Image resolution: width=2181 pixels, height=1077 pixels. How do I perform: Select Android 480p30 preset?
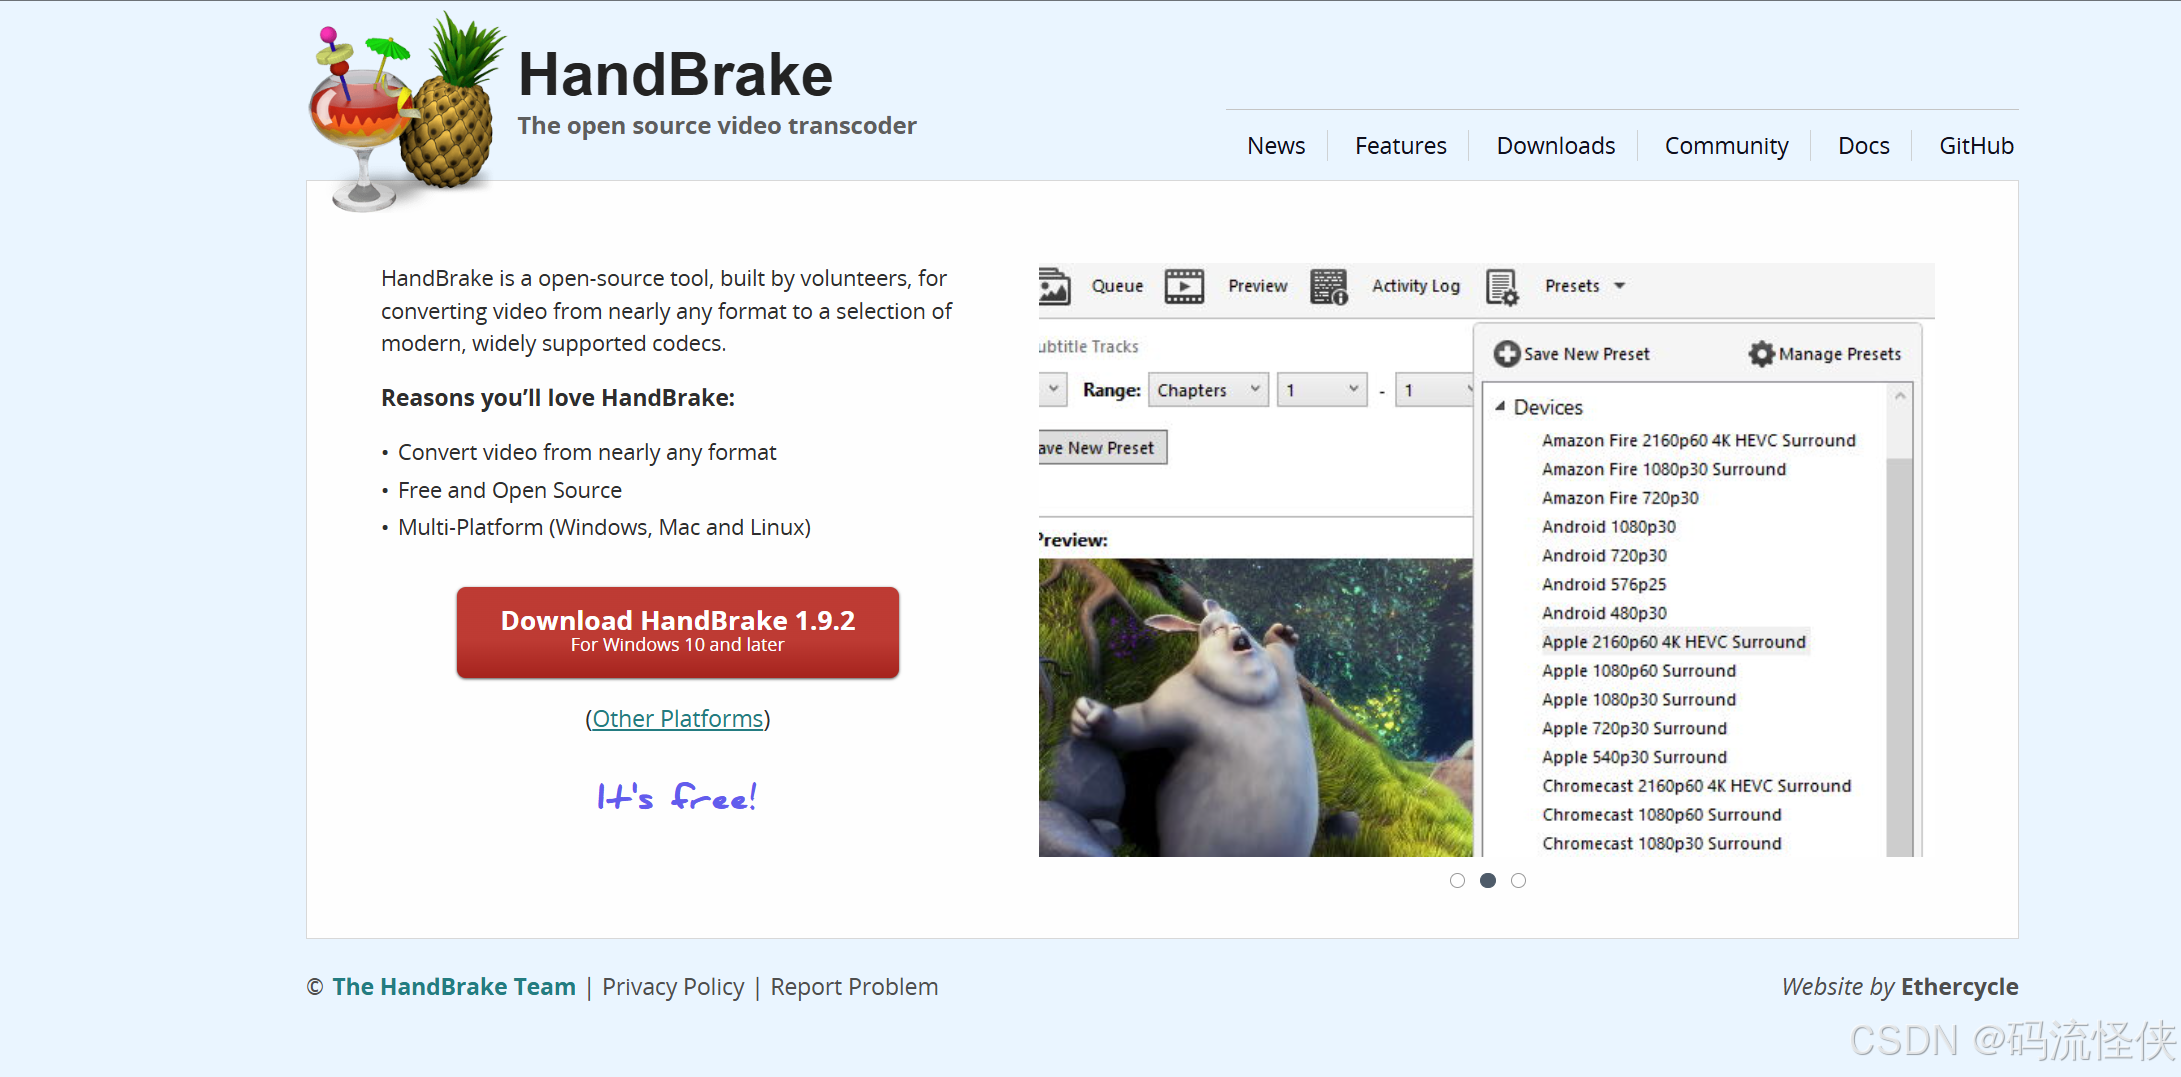pos(1604,613)
